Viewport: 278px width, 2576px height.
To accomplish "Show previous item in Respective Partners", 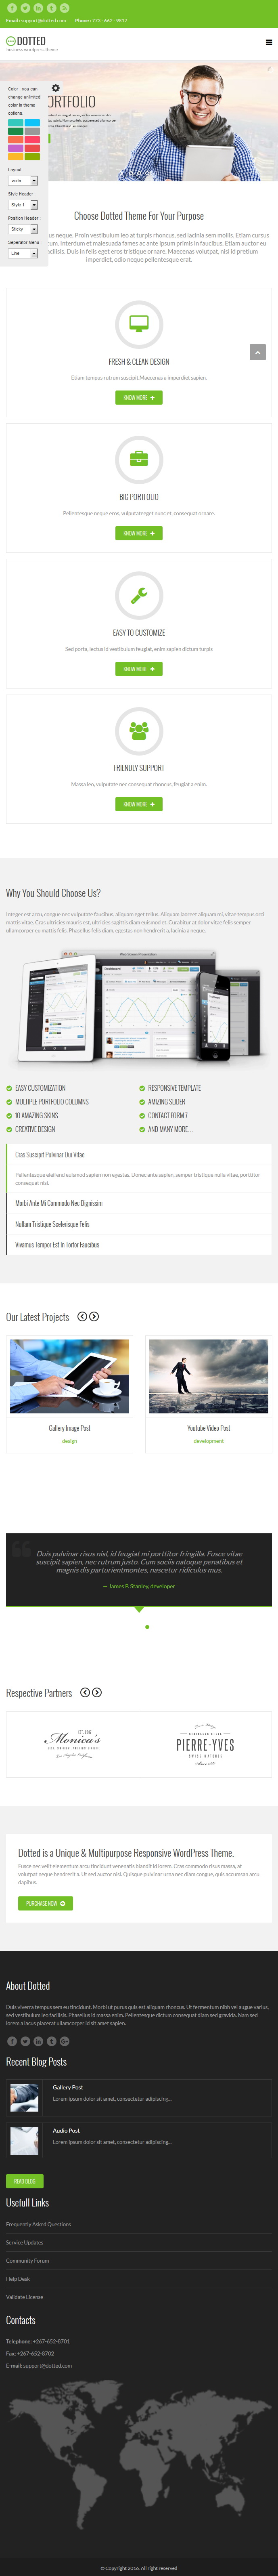I will pos(85,1692).
